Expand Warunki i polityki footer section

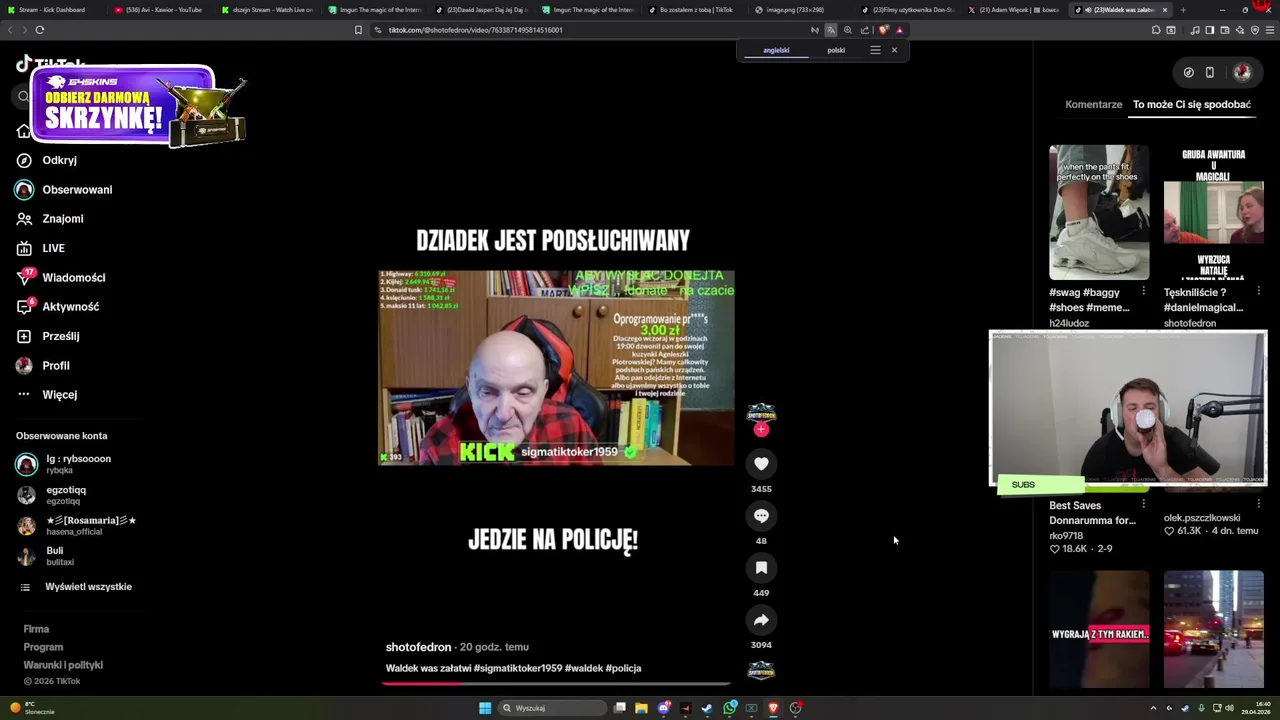click(63, 665)
